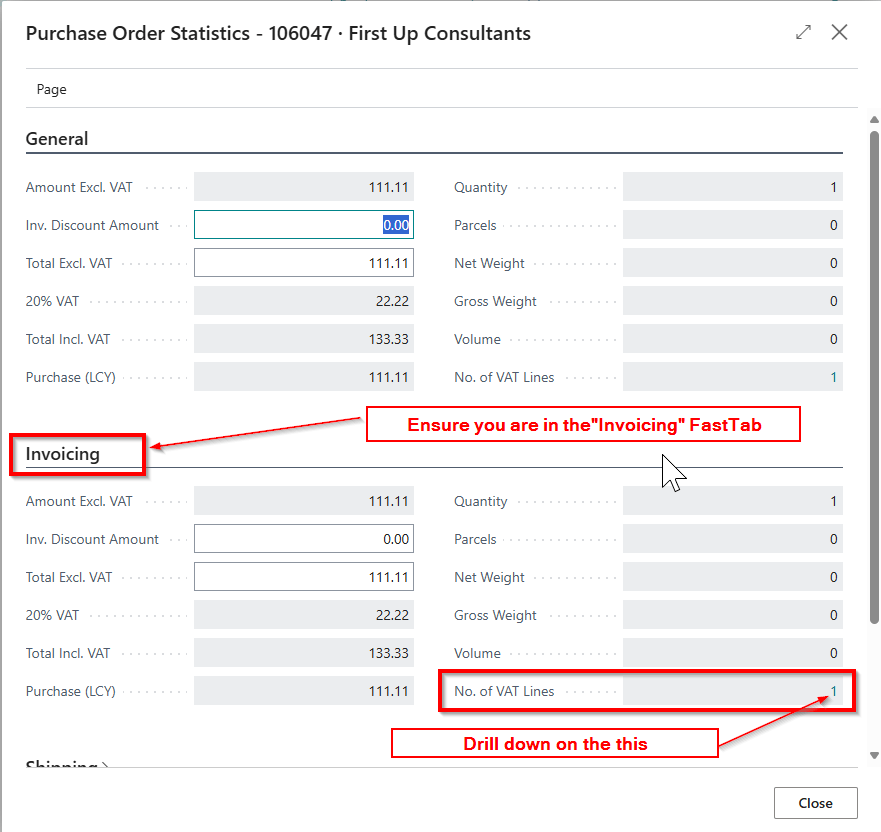
Task: Drill down on Invoicing No. of VAT Lines value
Action: click(x=833, y=691)
